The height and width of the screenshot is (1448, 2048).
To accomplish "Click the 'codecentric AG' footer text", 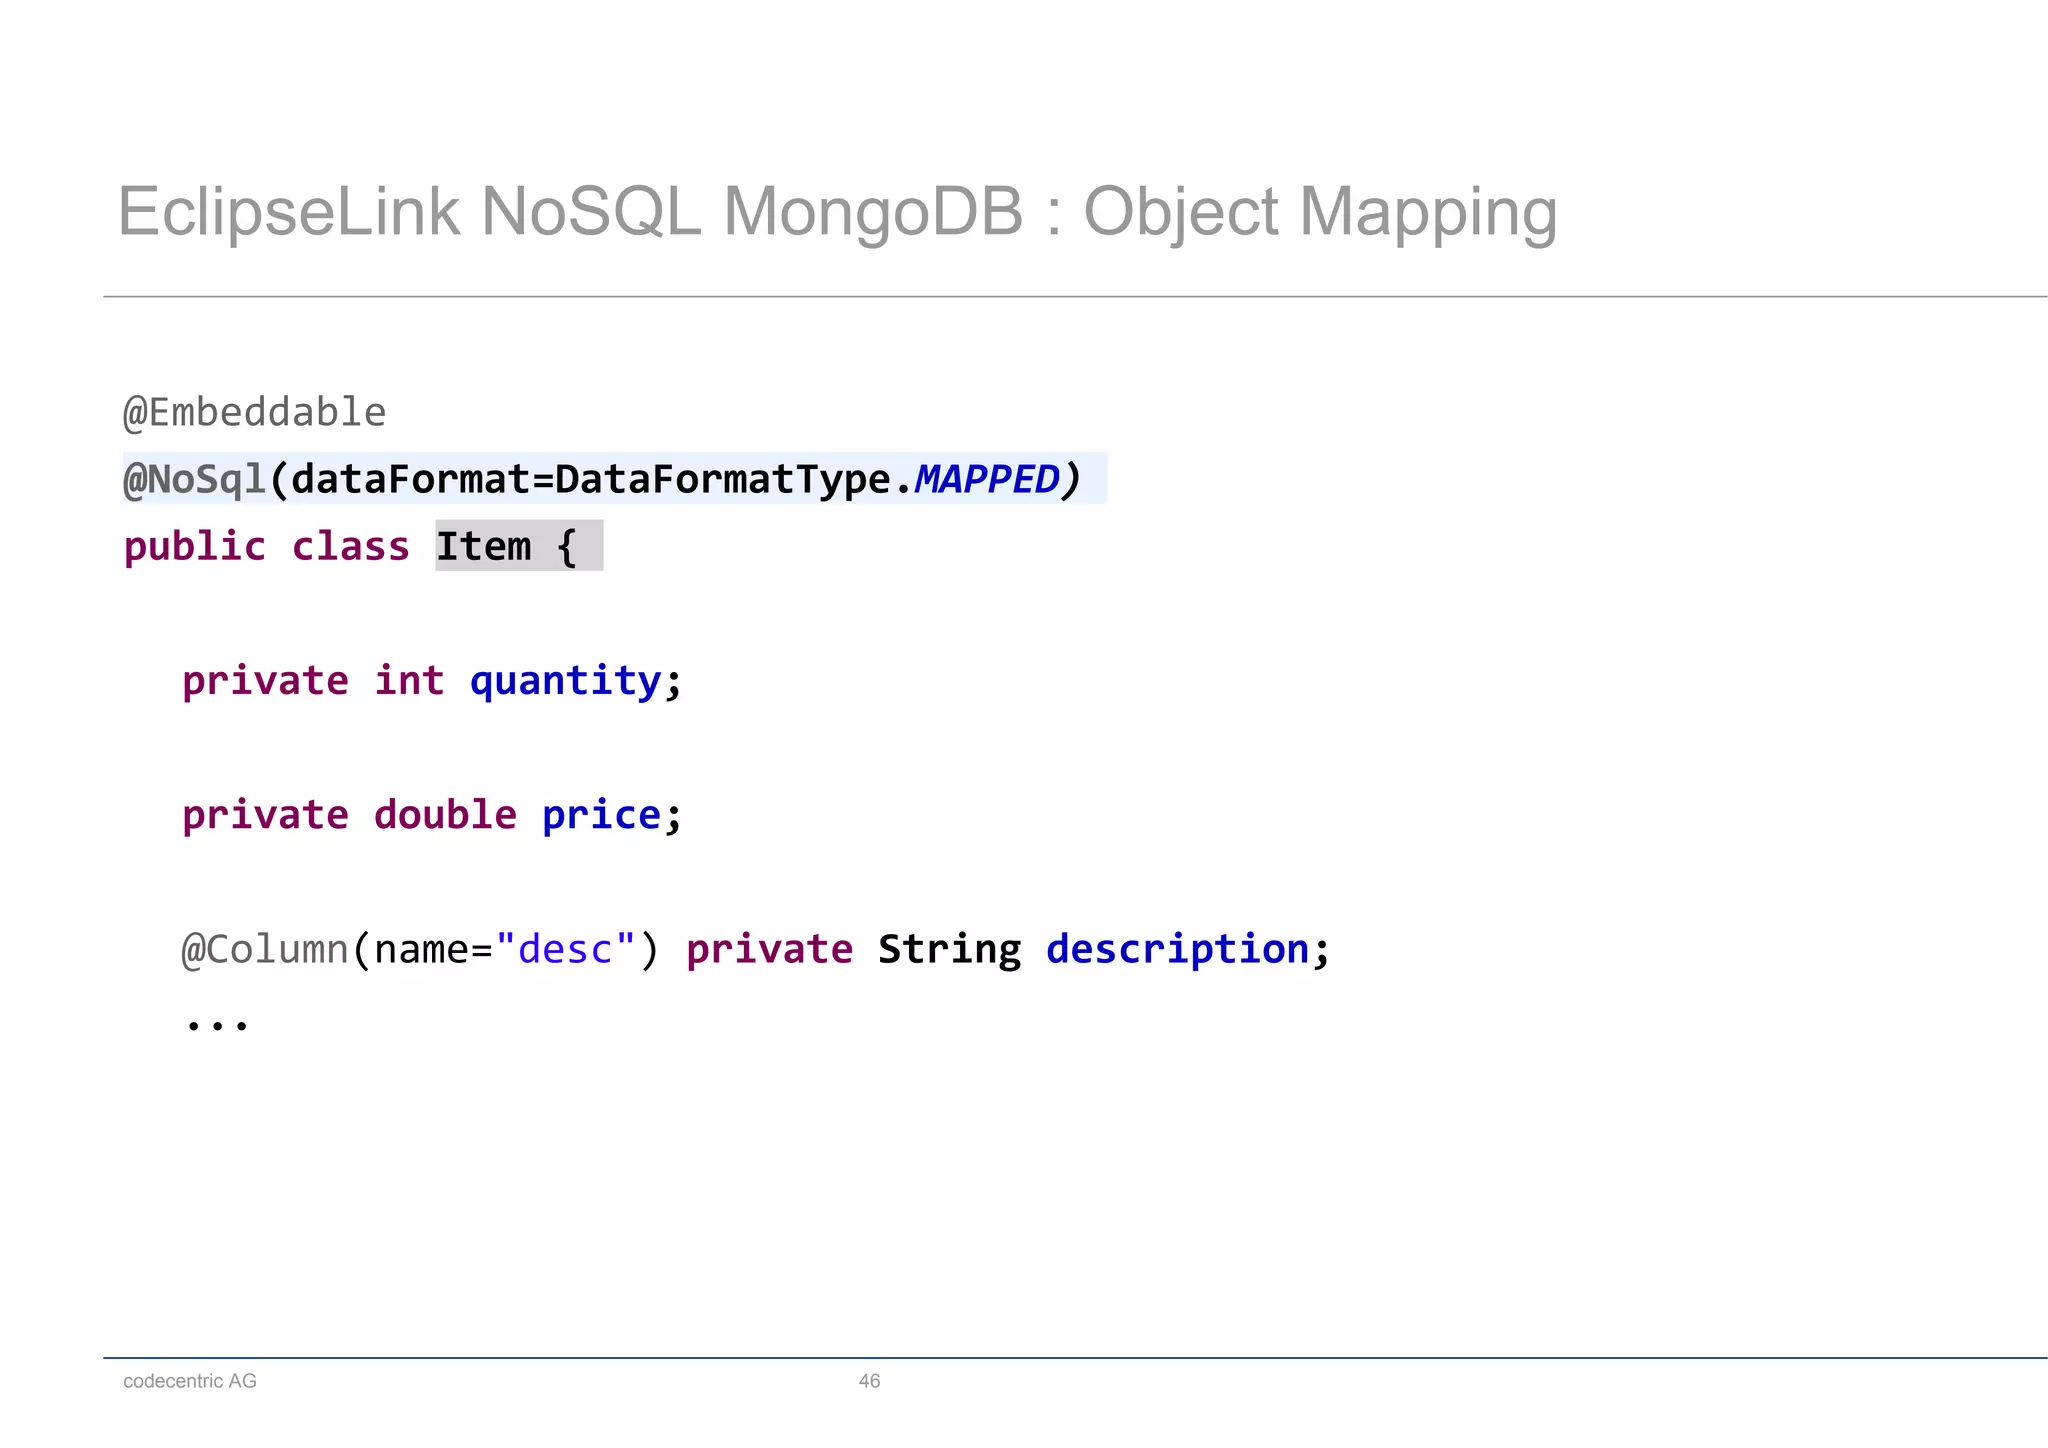I will tap(190, 1381).
